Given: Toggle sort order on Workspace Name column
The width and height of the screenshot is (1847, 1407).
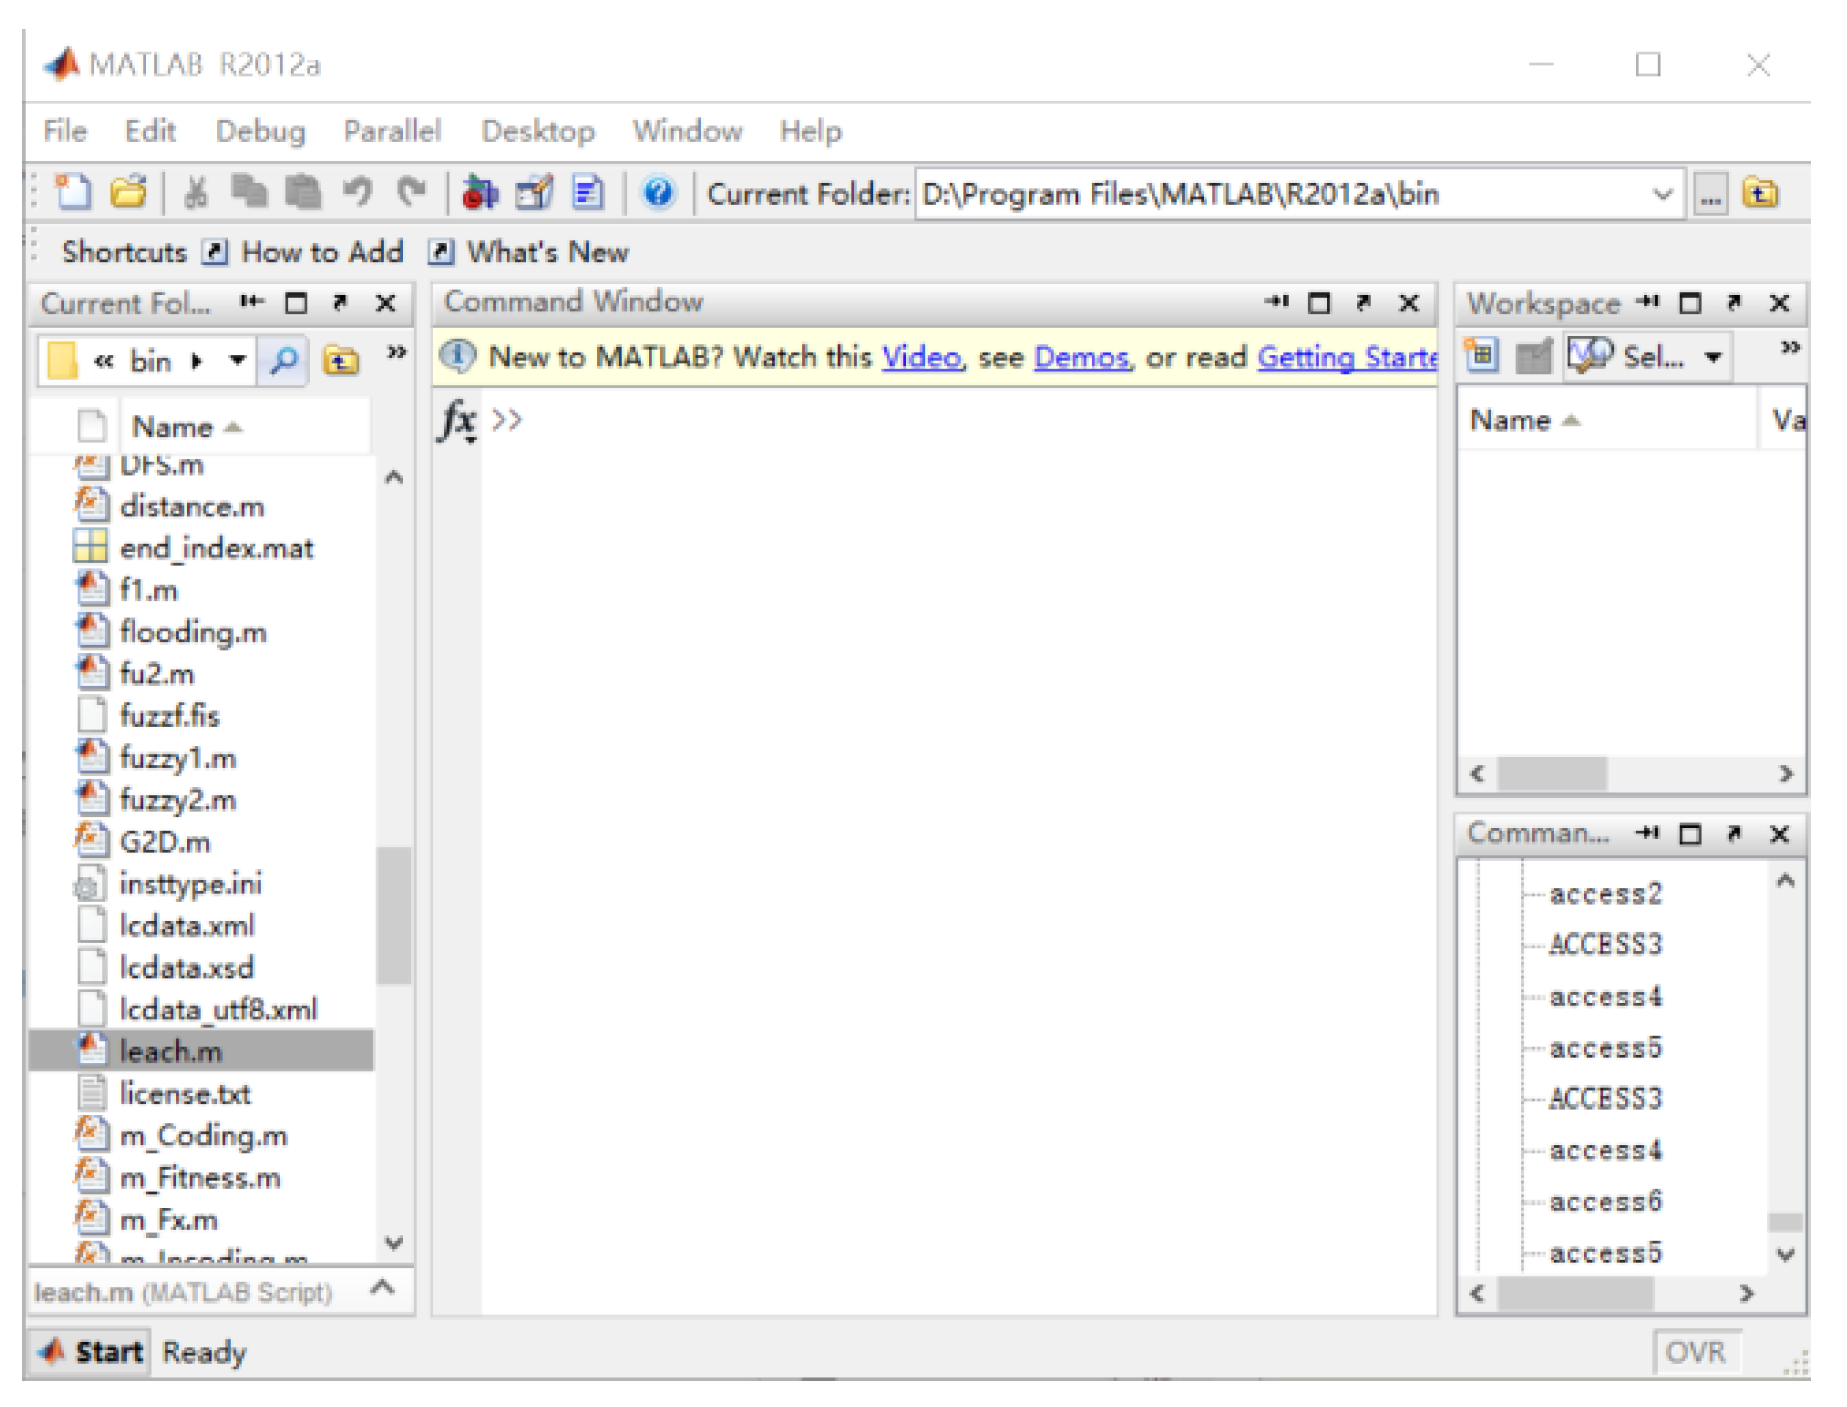Looking at the screenshot, I should click(x=1524, y=421).
